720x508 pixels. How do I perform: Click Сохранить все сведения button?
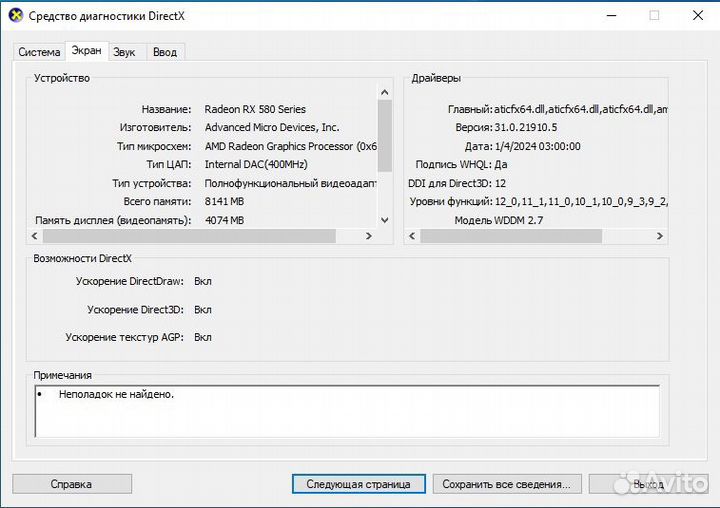[x=507, y=484]
